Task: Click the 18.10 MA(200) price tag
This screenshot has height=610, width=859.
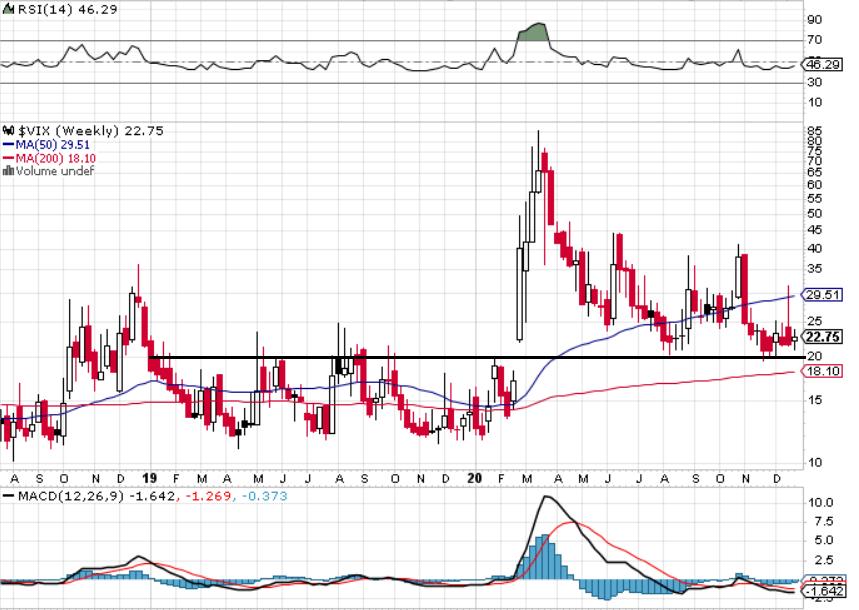Action: [822, 372]
